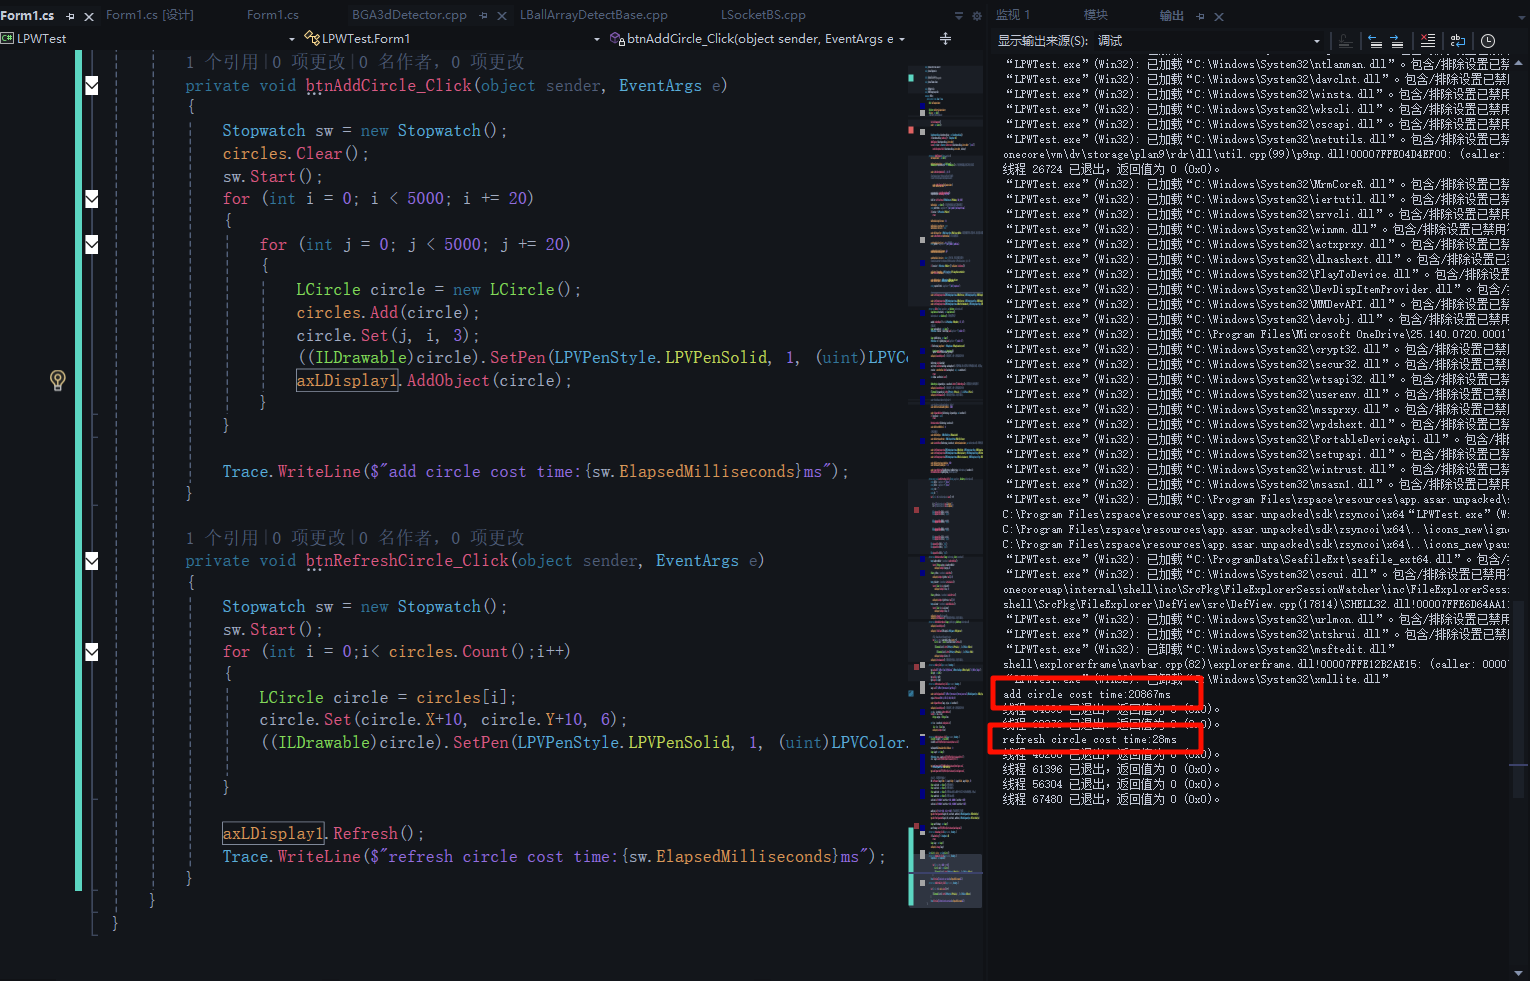Clear all output with the clear icon

1427,41
